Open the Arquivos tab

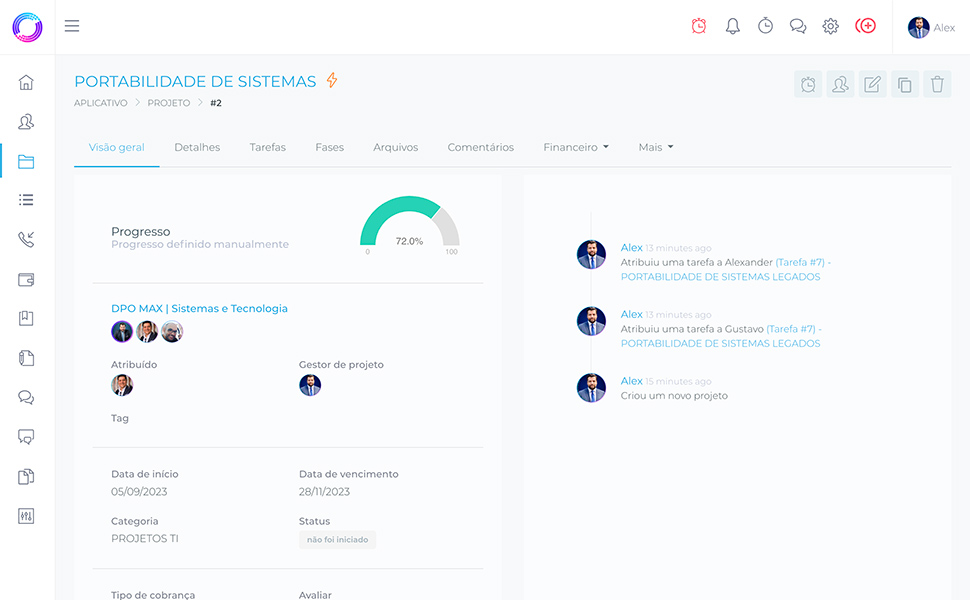(396, 147)
